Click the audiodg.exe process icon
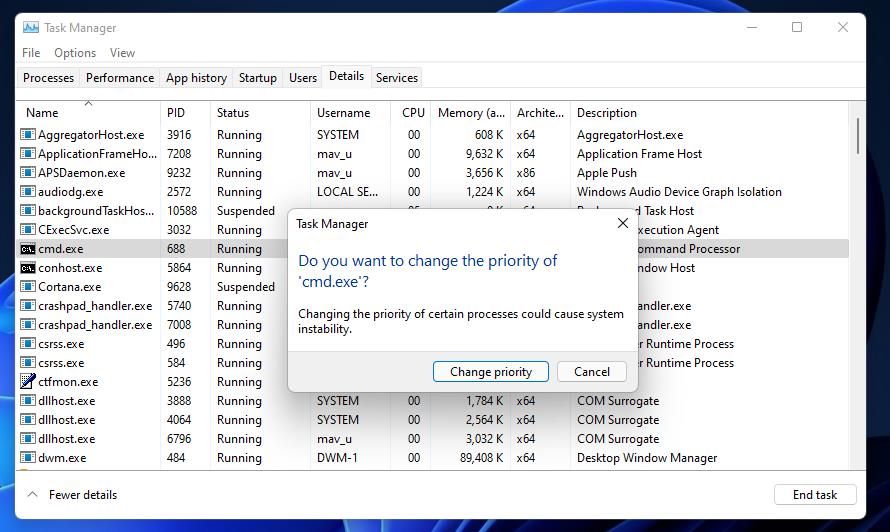This screenshot has height=532, width=890. coord(28,192)
